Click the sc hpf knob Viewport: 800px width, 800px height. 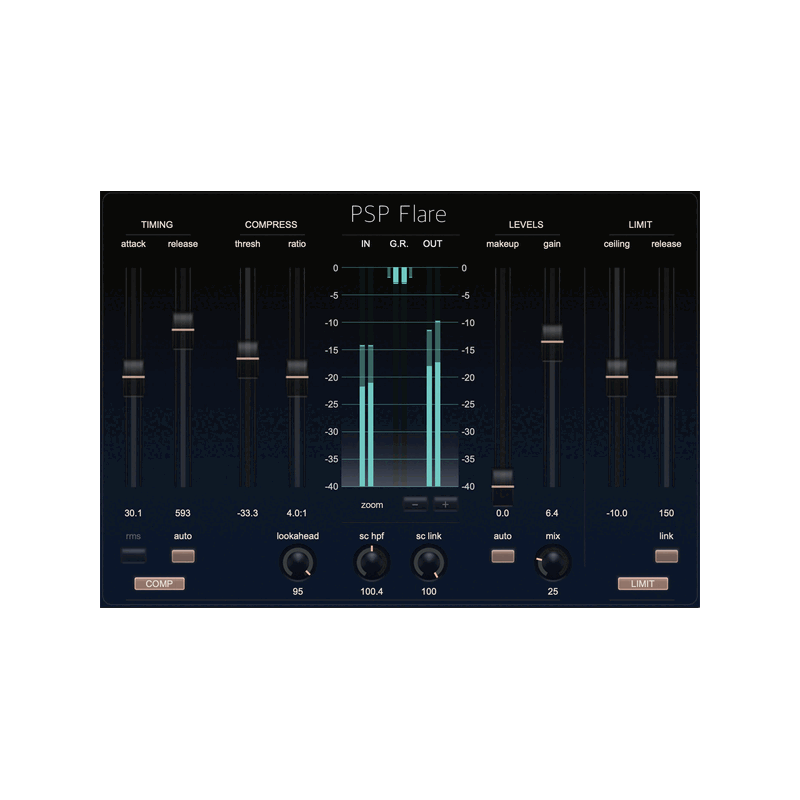pyautogui.click(x=371, y=563)
